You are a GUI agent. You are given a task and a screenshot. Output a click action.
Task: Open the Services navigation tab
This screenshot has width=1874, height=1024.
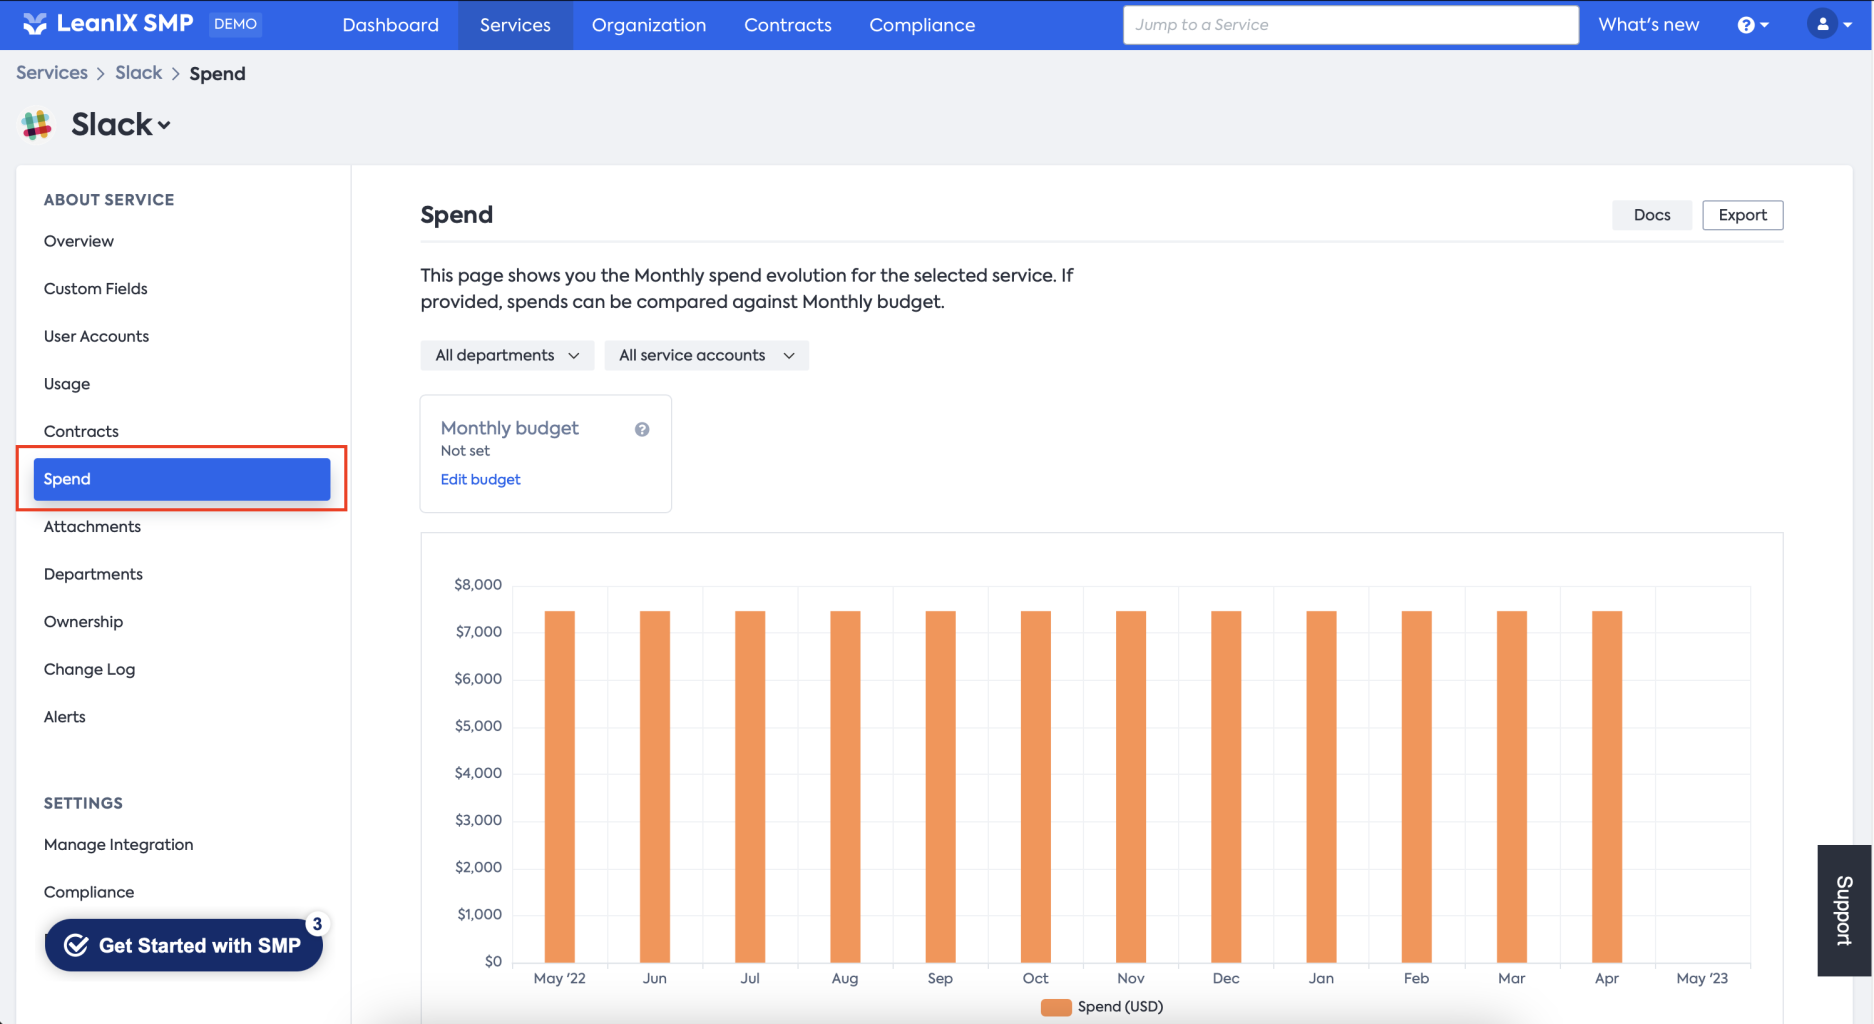[515, 25]
